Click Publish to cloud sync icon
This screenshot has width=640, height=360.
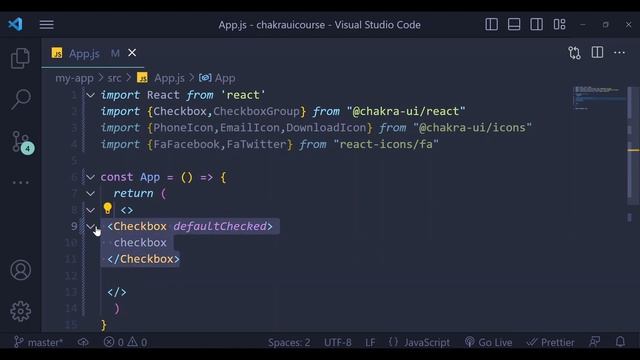click(83, 342)
